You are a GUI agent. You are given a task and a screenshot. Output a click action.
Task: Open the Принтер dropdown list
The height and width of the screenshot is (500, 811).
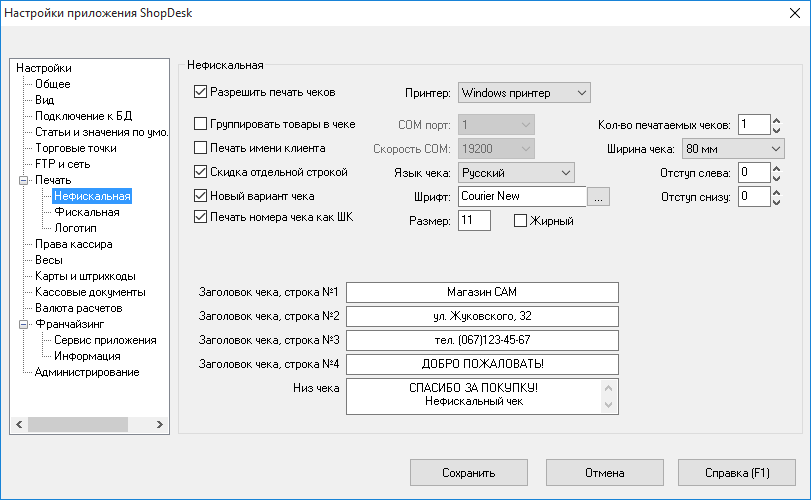[x=524, y=93]
